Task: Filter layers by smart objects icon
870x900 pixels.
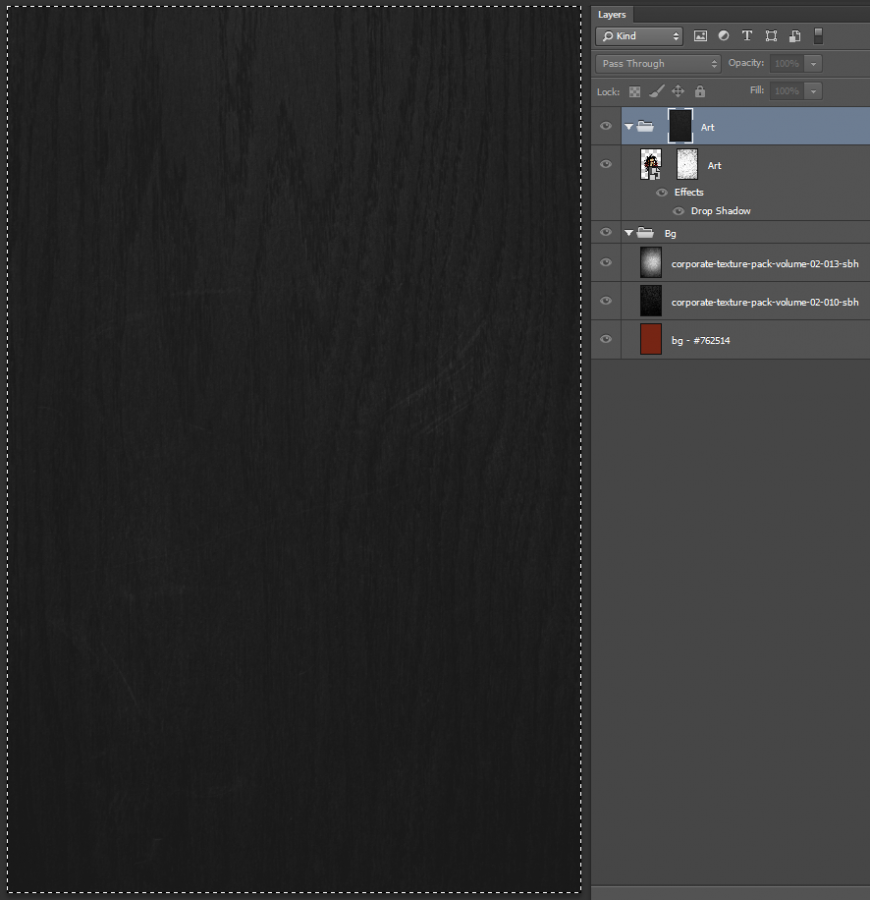Action: pyautogui.click(x=795, y=36)
